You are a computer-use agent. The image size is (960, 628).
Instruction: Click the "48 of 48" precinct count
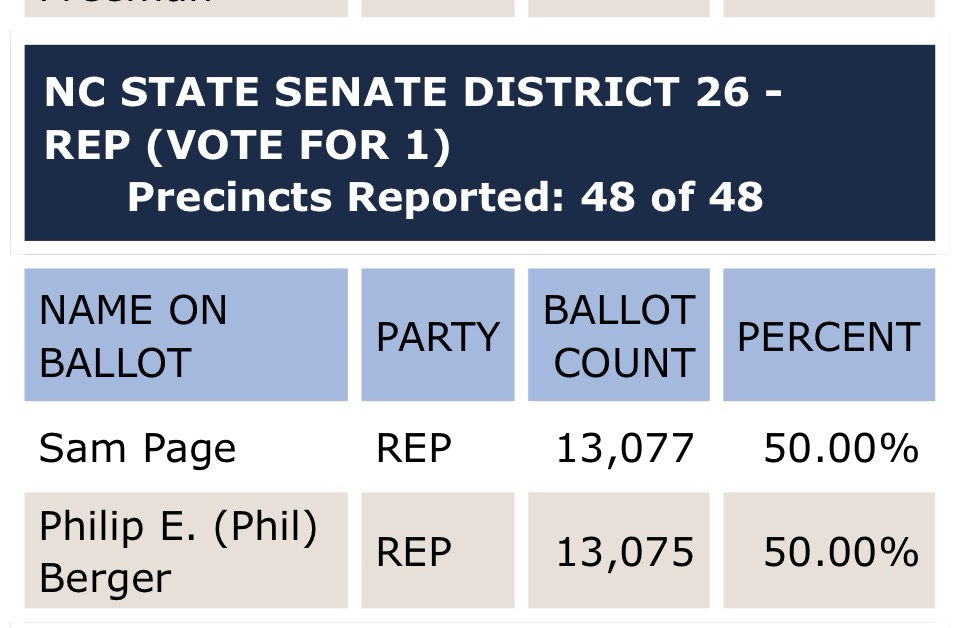coord(671,197)
